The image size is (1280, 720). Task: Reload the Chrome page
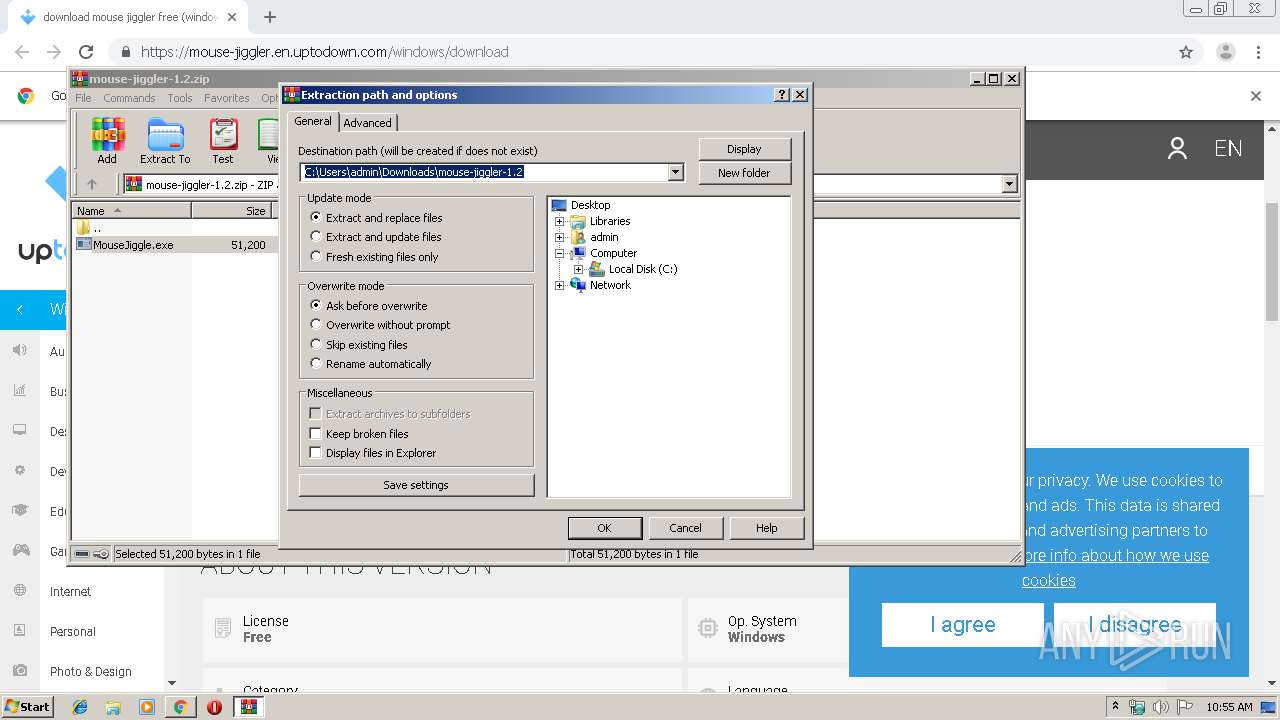[86, 52]
